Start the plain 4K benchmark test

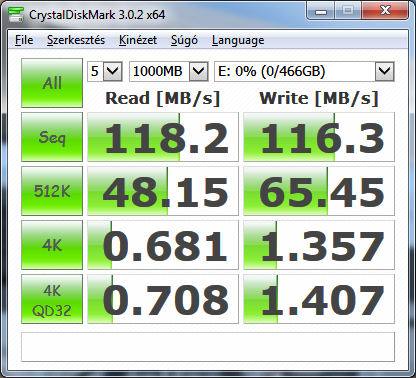click(52, 245)
